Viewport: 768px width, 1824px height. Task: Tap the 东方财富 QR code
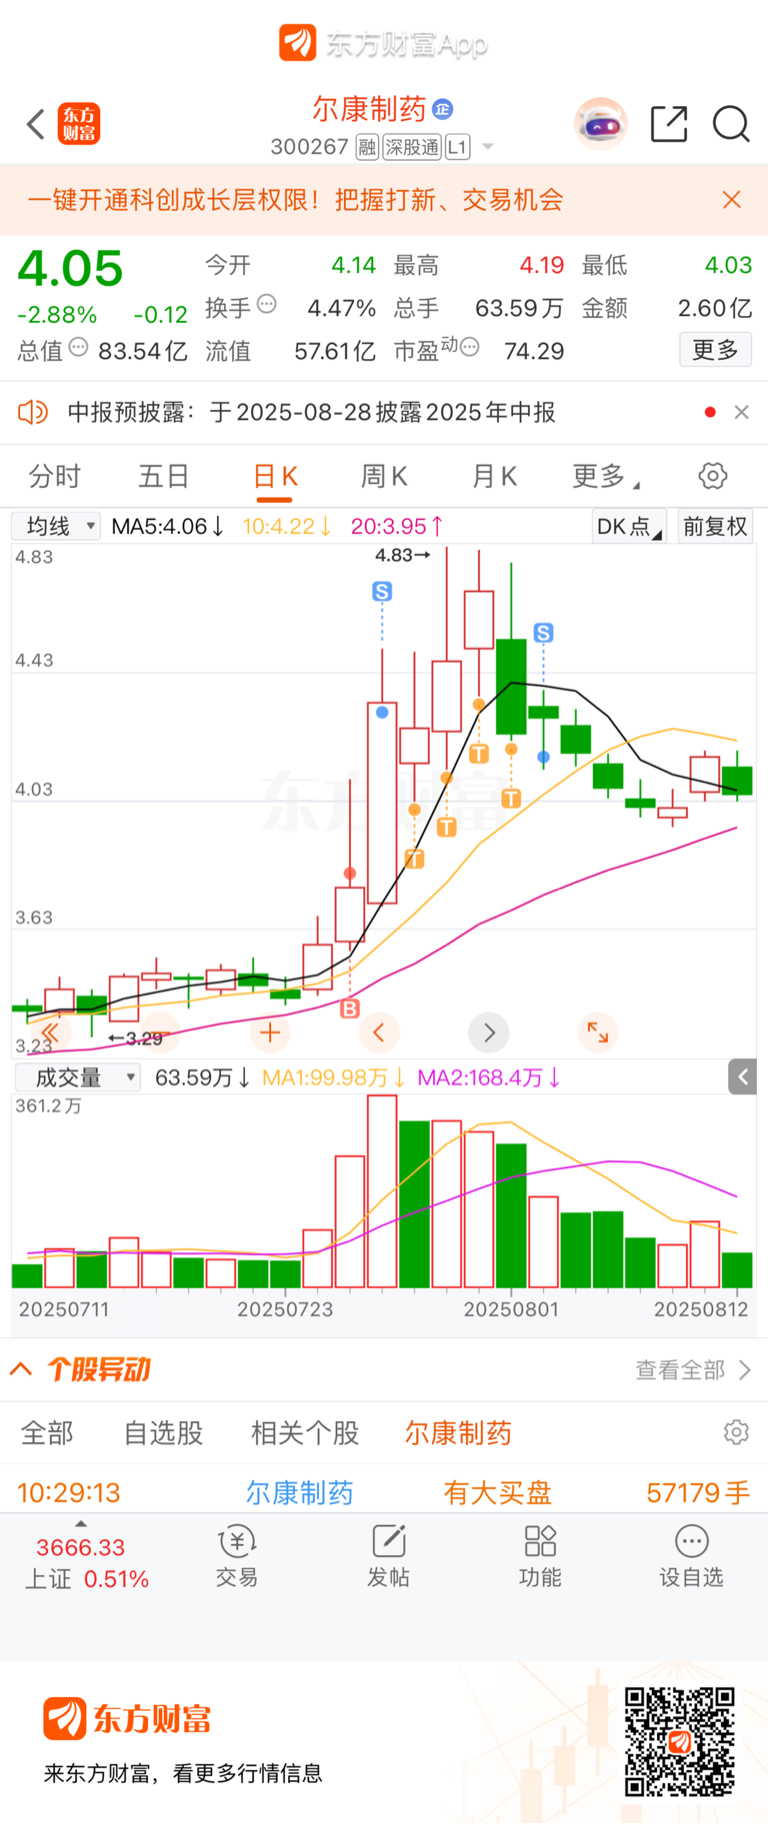point(680,1742)
